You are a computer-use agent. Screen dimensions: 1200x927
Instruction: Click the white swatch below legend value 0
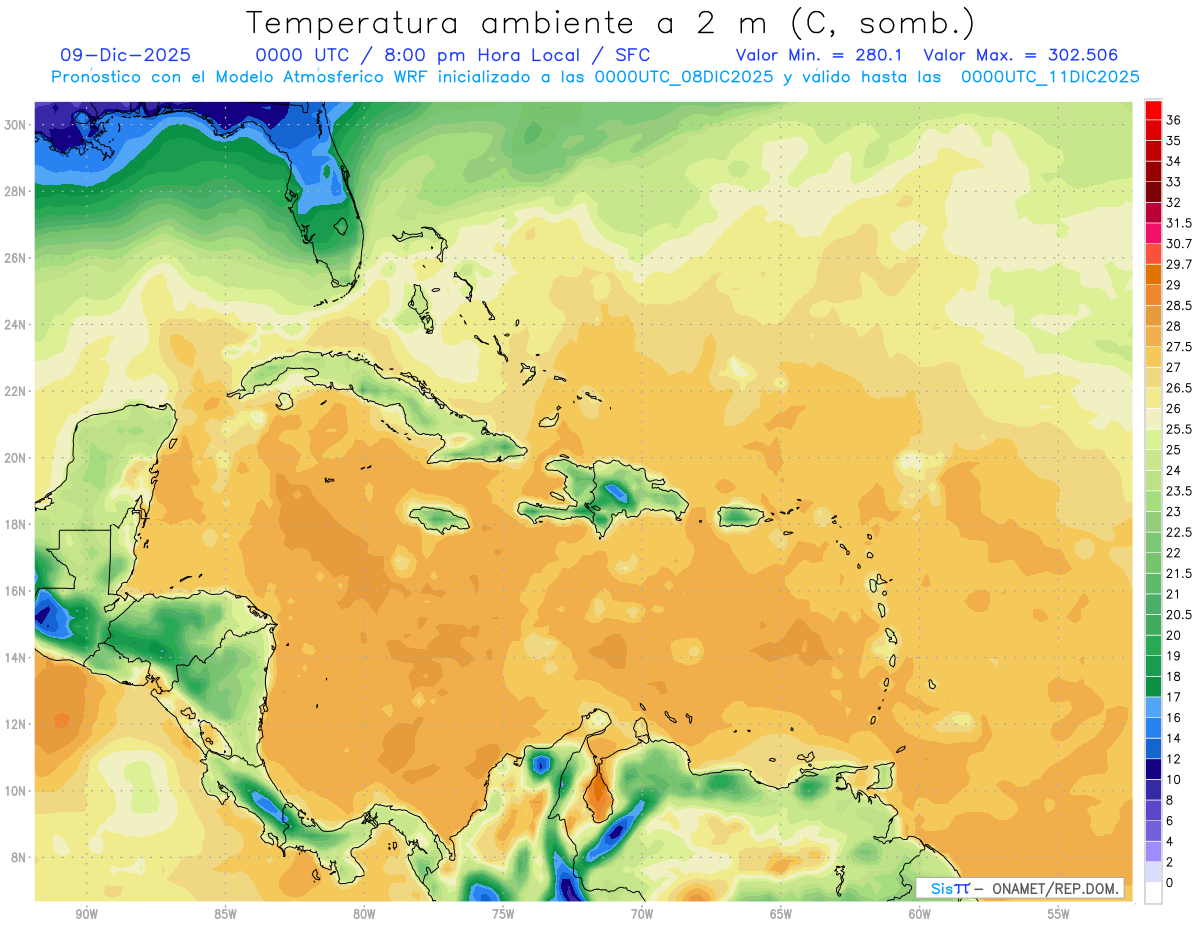point(1153,893)
